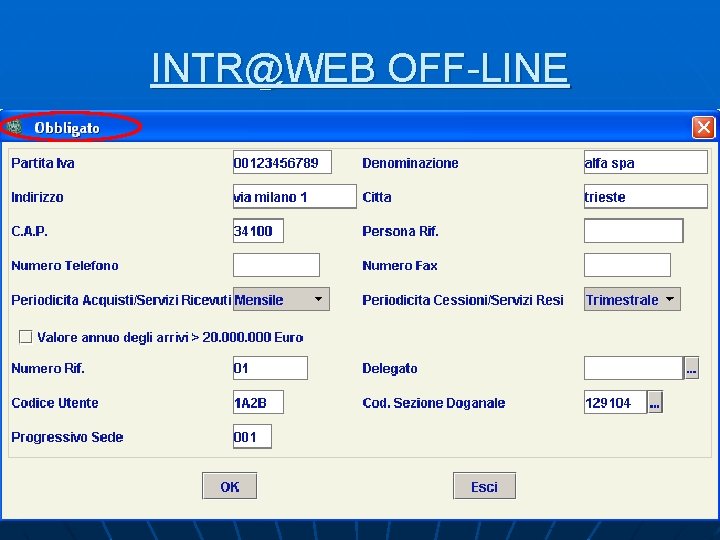Click the Esci button
Viewport: 720px width, 540px height.
[x=484, y=486]
